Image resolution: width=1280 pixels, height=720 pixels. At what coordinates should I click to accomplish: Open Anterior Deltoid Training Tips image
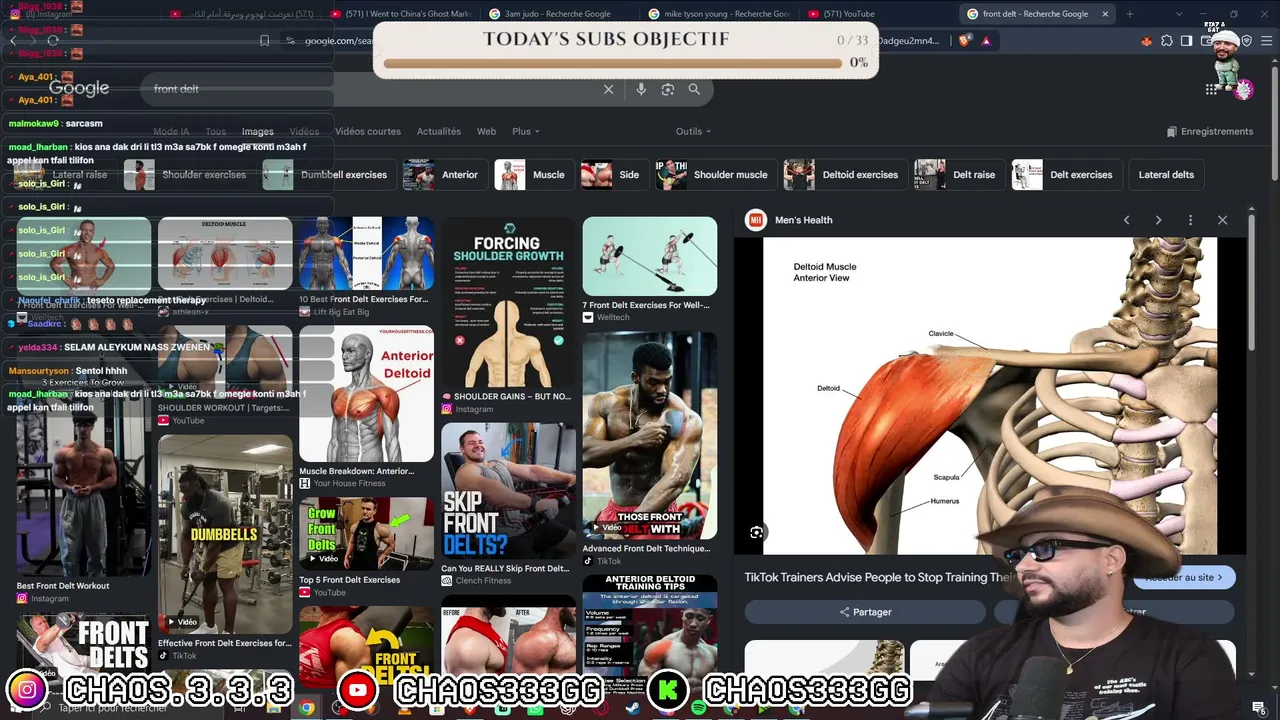coord(650,625)
